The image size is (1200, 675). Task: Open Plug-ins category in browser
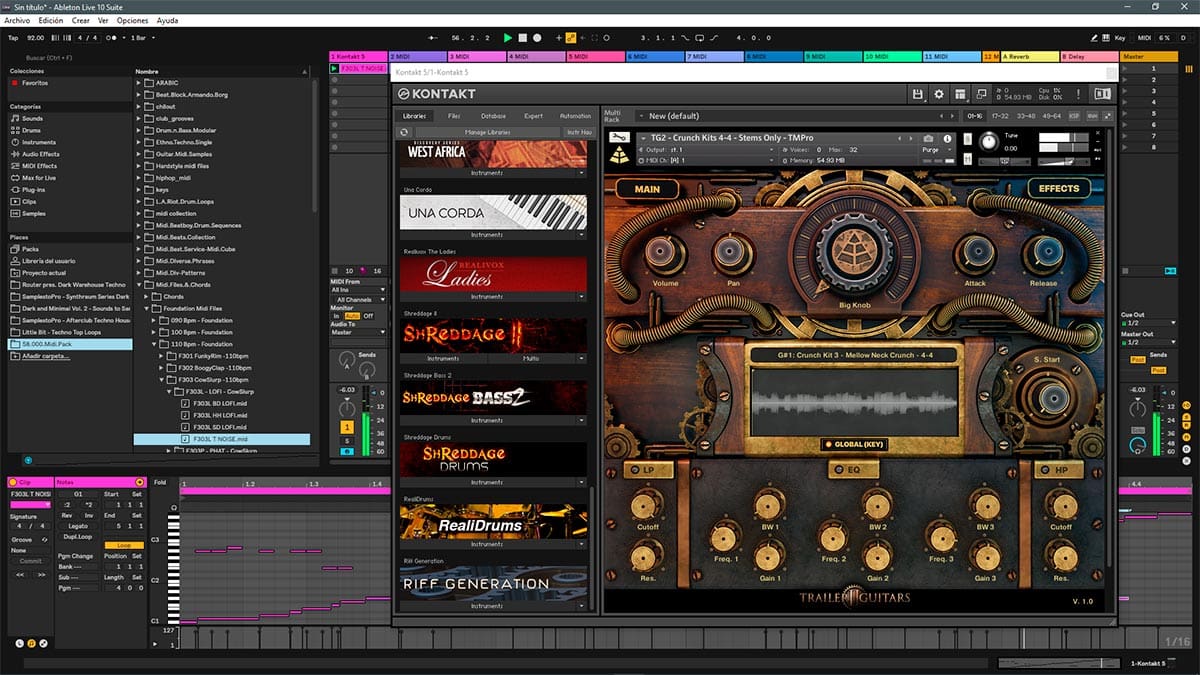(x=33, y=189)
